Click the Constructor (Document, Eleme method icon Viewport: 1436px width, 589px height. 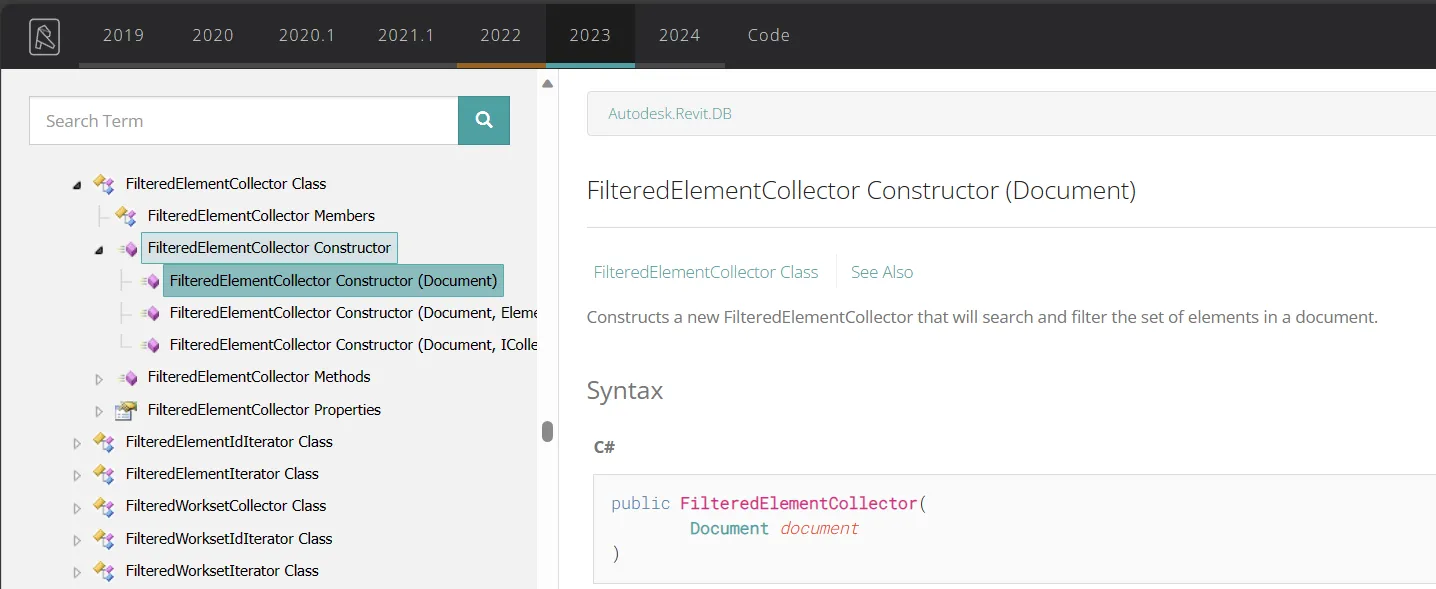(150, 313)
